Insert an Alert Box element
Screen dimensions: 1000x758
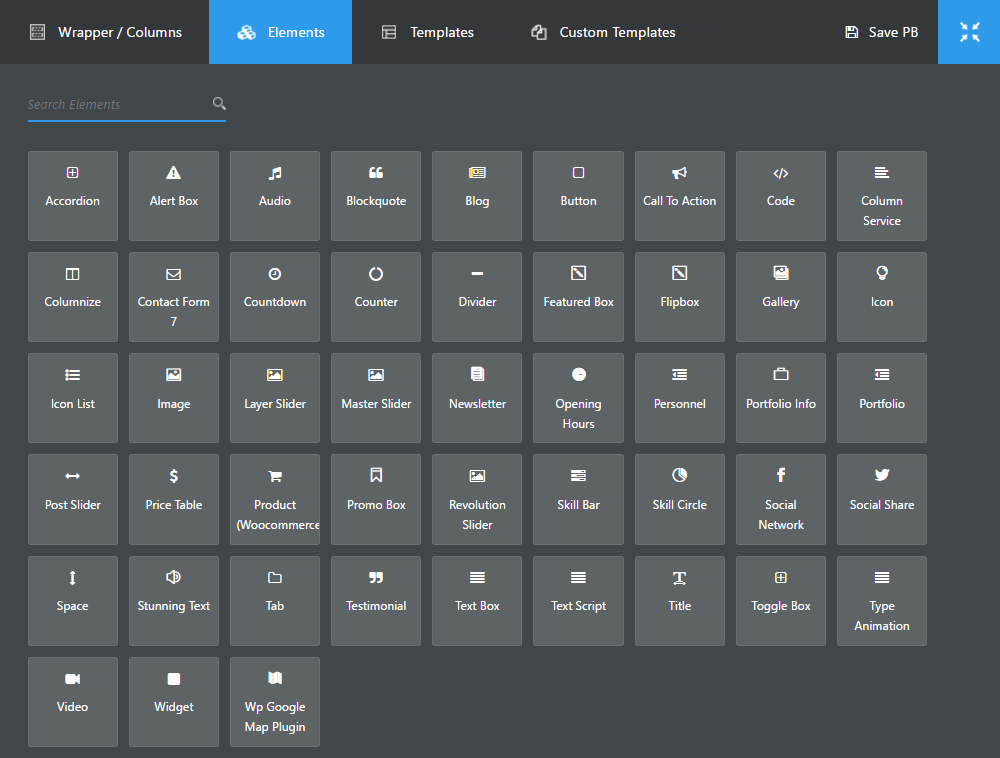tap(174, 196)
